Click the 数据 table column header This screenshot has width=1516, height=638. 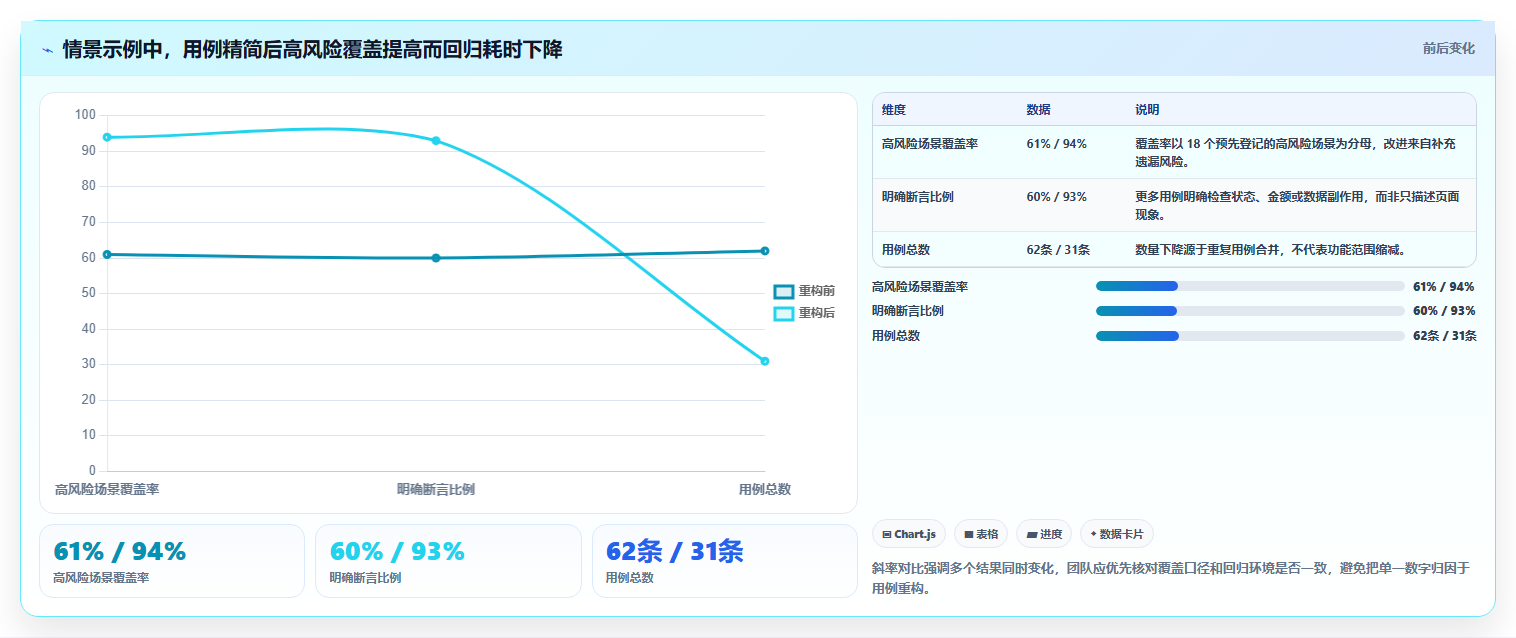pyautogui.click(x=1038, y=110)
